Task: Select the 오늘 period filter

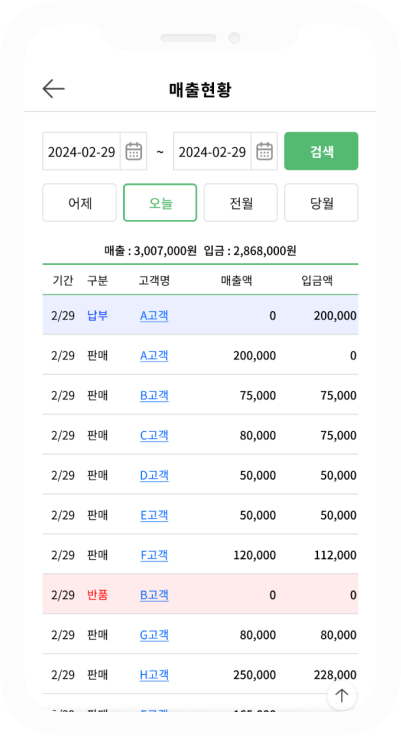Action: pos(160,202)
